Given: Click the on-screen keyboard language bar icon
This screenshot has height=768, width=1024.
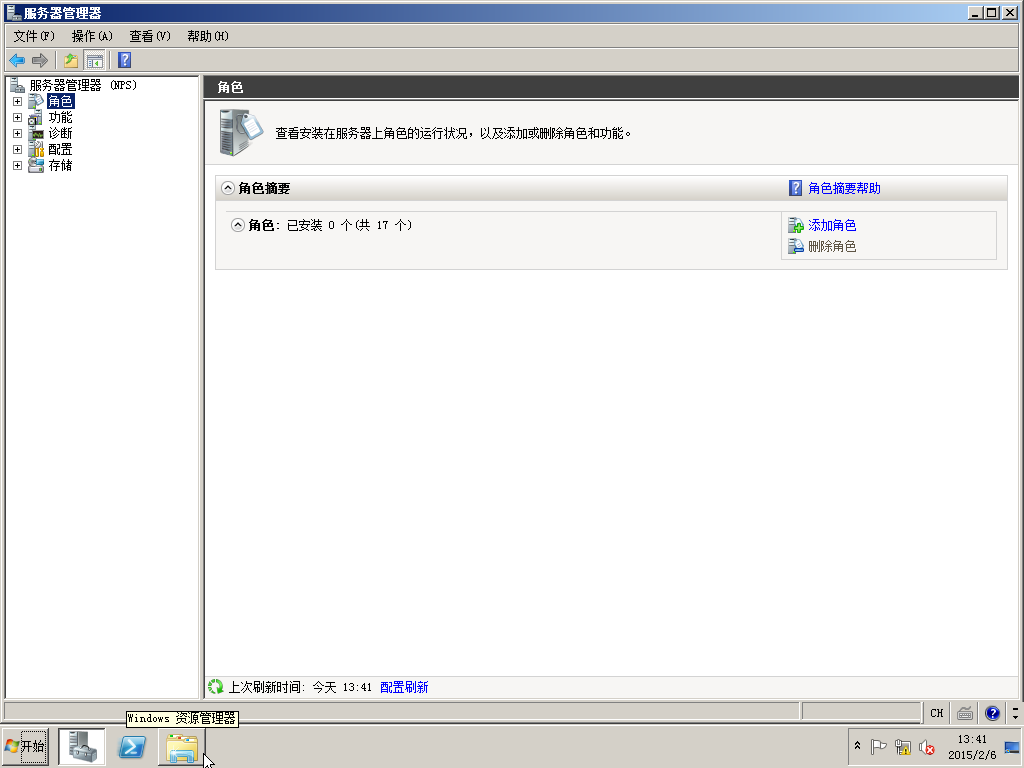Looking at the screenshot, I should [965, 713].
